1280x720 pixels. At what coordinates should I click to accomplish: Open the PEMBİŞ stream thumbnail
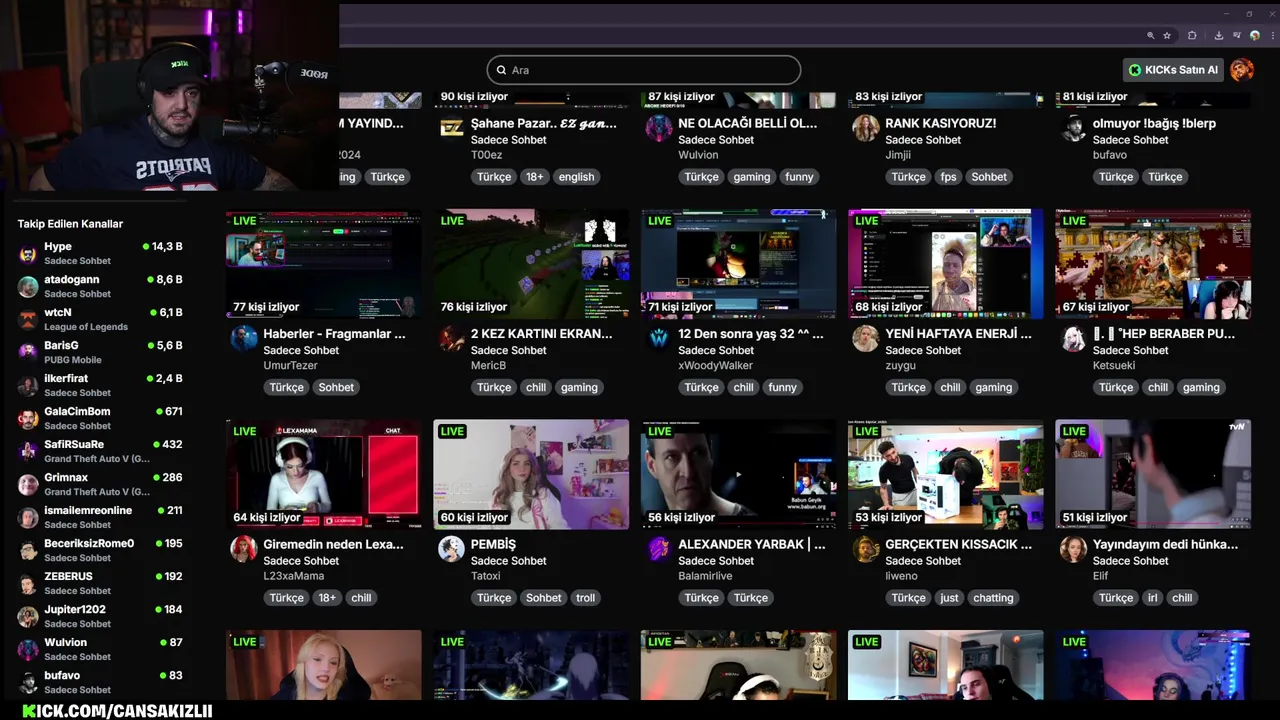coord(531,474)
